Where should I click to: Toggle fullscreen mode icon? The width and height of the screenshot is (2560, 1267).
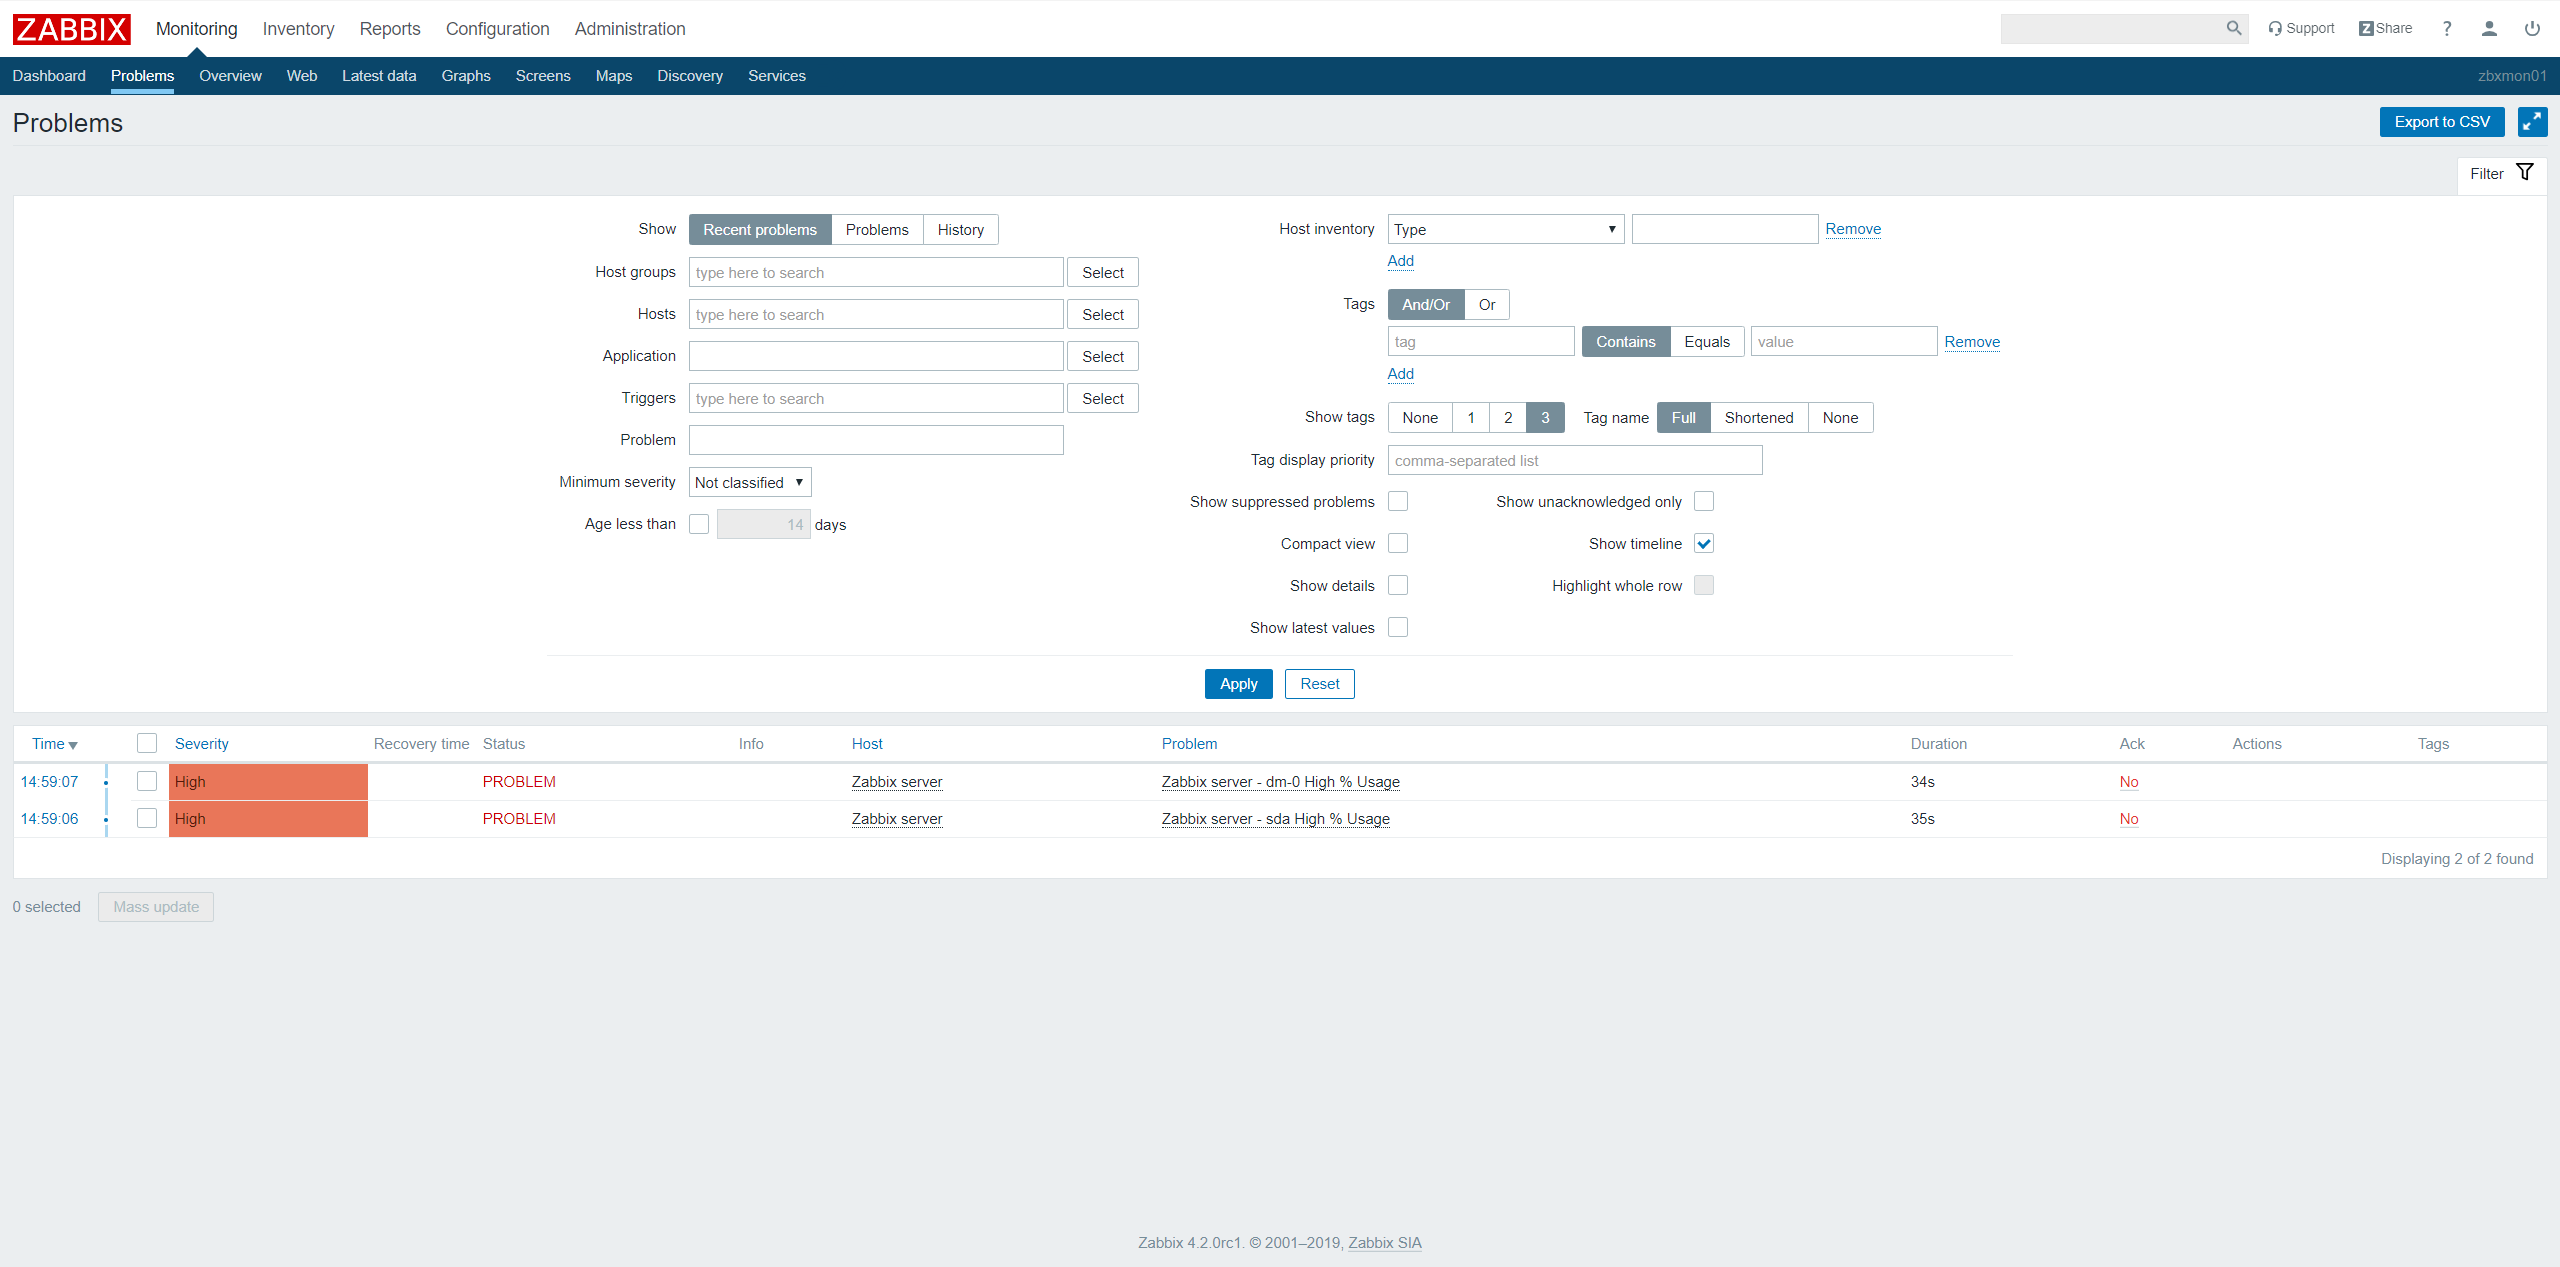click(2532, 122)
